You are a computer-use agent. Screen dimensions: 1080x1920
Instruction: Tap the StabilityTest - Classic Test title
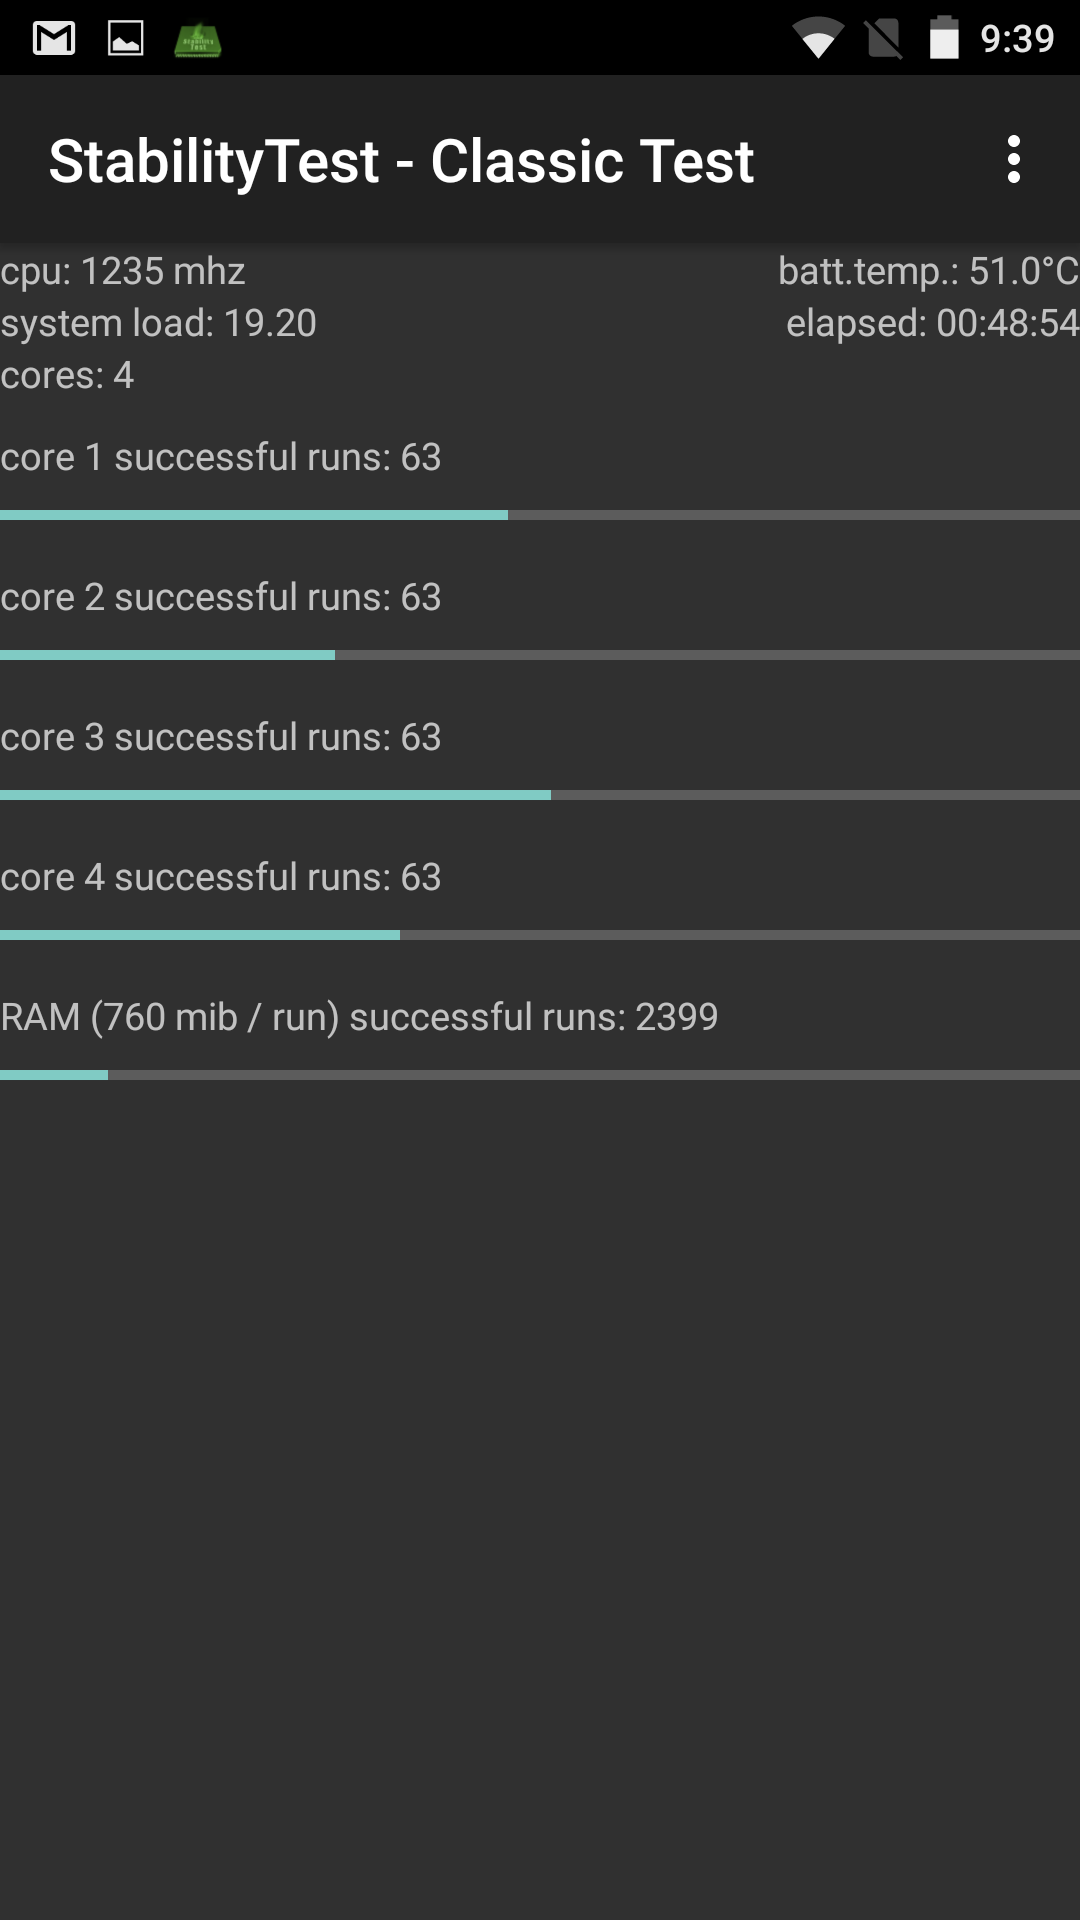point(401,161)
